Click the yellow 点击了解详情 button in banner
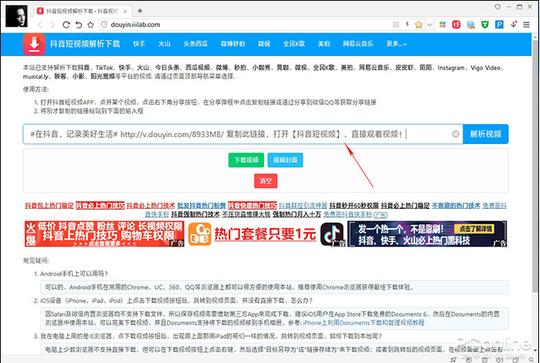The image size is (540, 363). coord(474,229)
